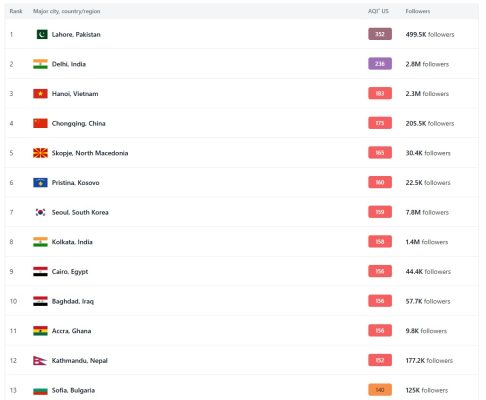Image resolution: width=486 pixels, height=400 pixels.
Task: Click the Kosovo flag icon beside Pristina
Action: (x=40, y=183)
